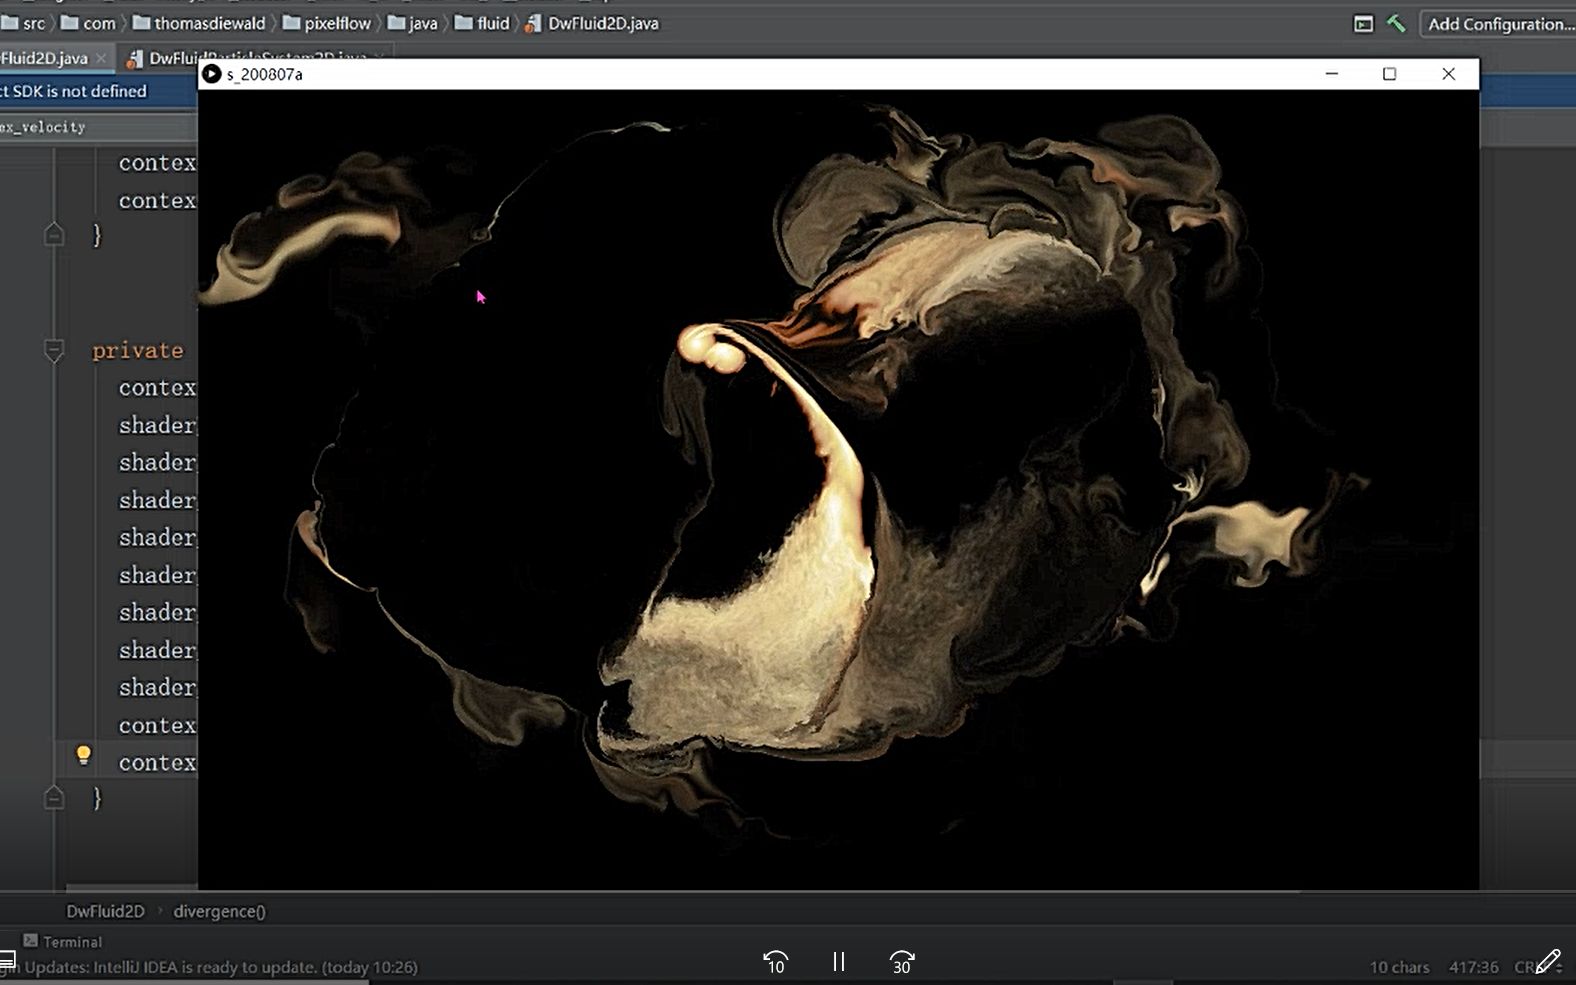The height and width of the screenshot is (985, 1576).
Task: Rewind the video 10 seconds
Action: point(775,962)
